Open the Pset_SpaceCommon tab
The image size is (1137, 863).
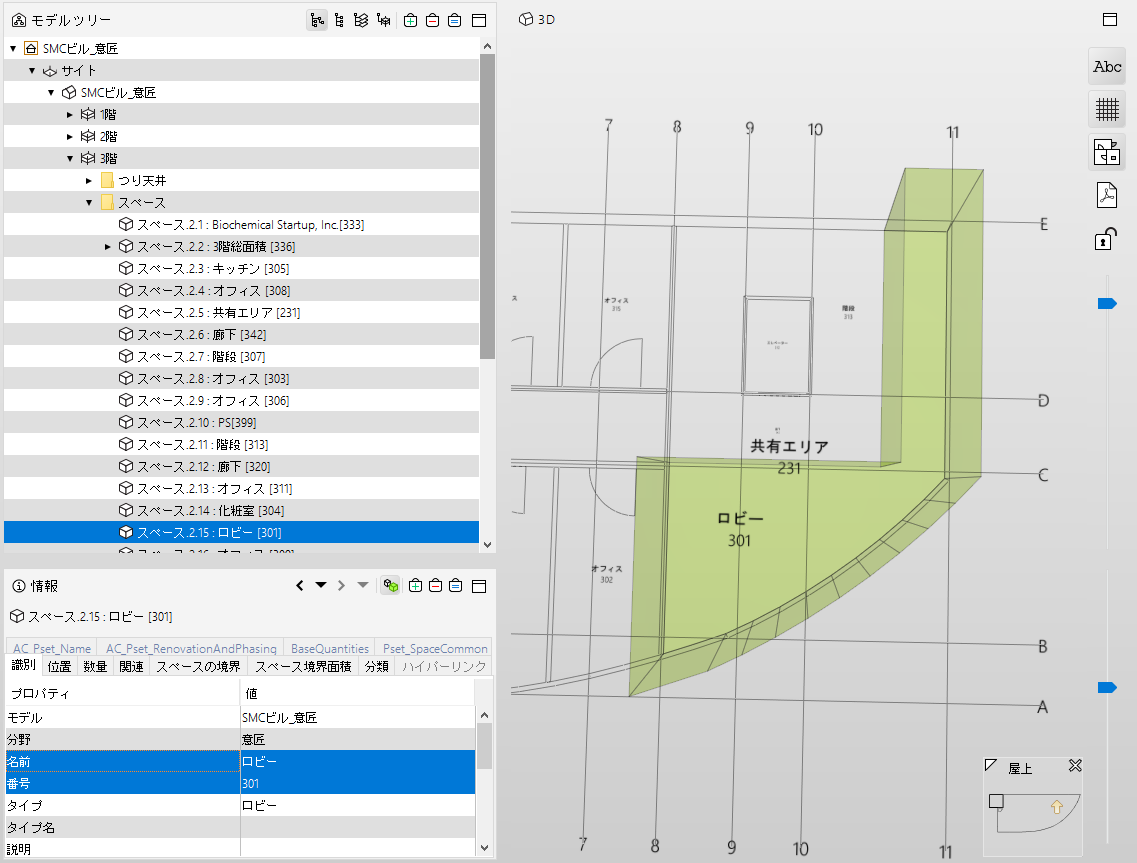point(435,648)
